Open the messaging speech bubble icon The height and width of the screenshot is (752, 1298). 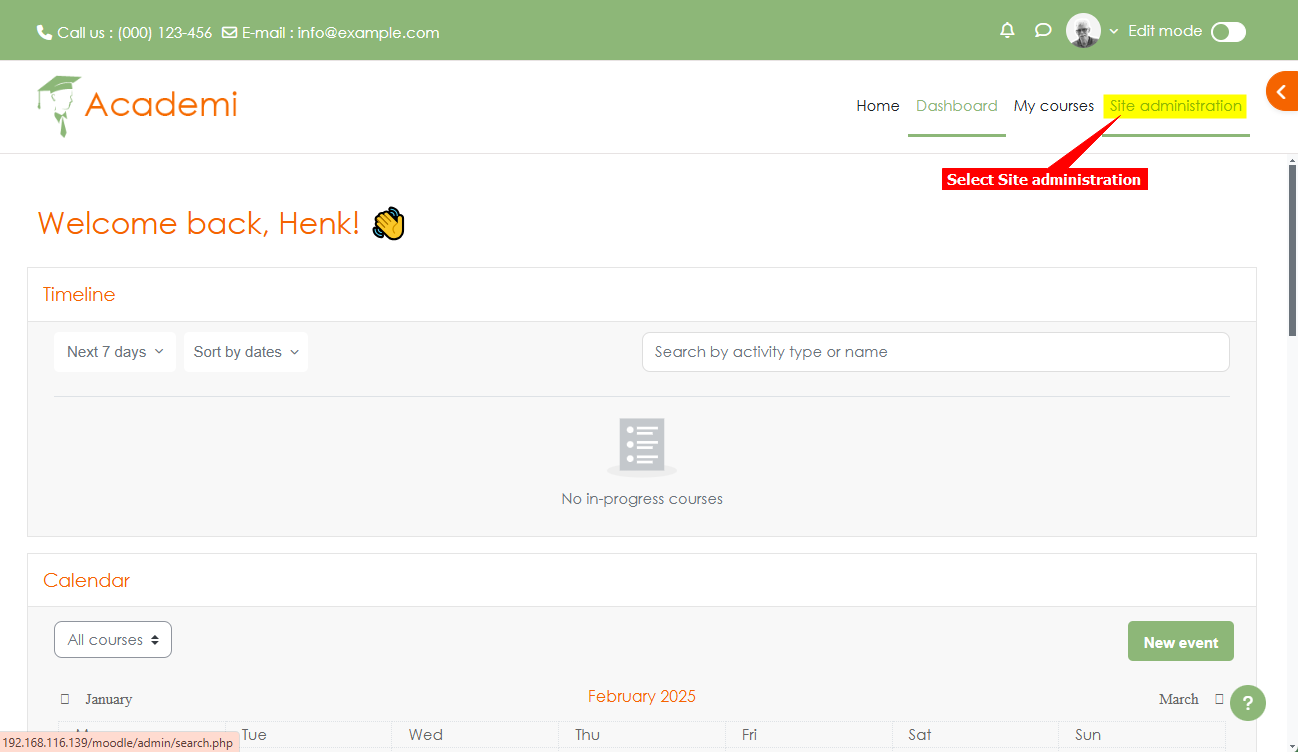[x=1043, y=31]
